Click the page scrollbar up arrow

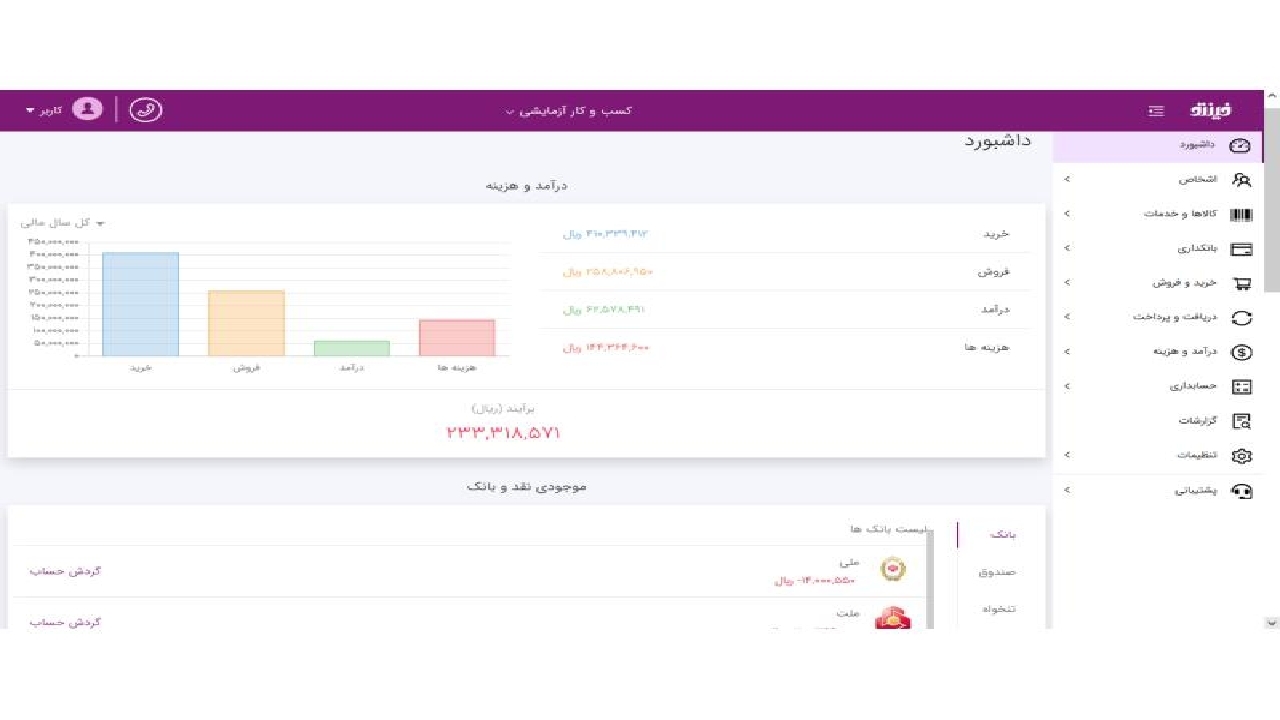pyautogui.click(x=1272, y=97)
